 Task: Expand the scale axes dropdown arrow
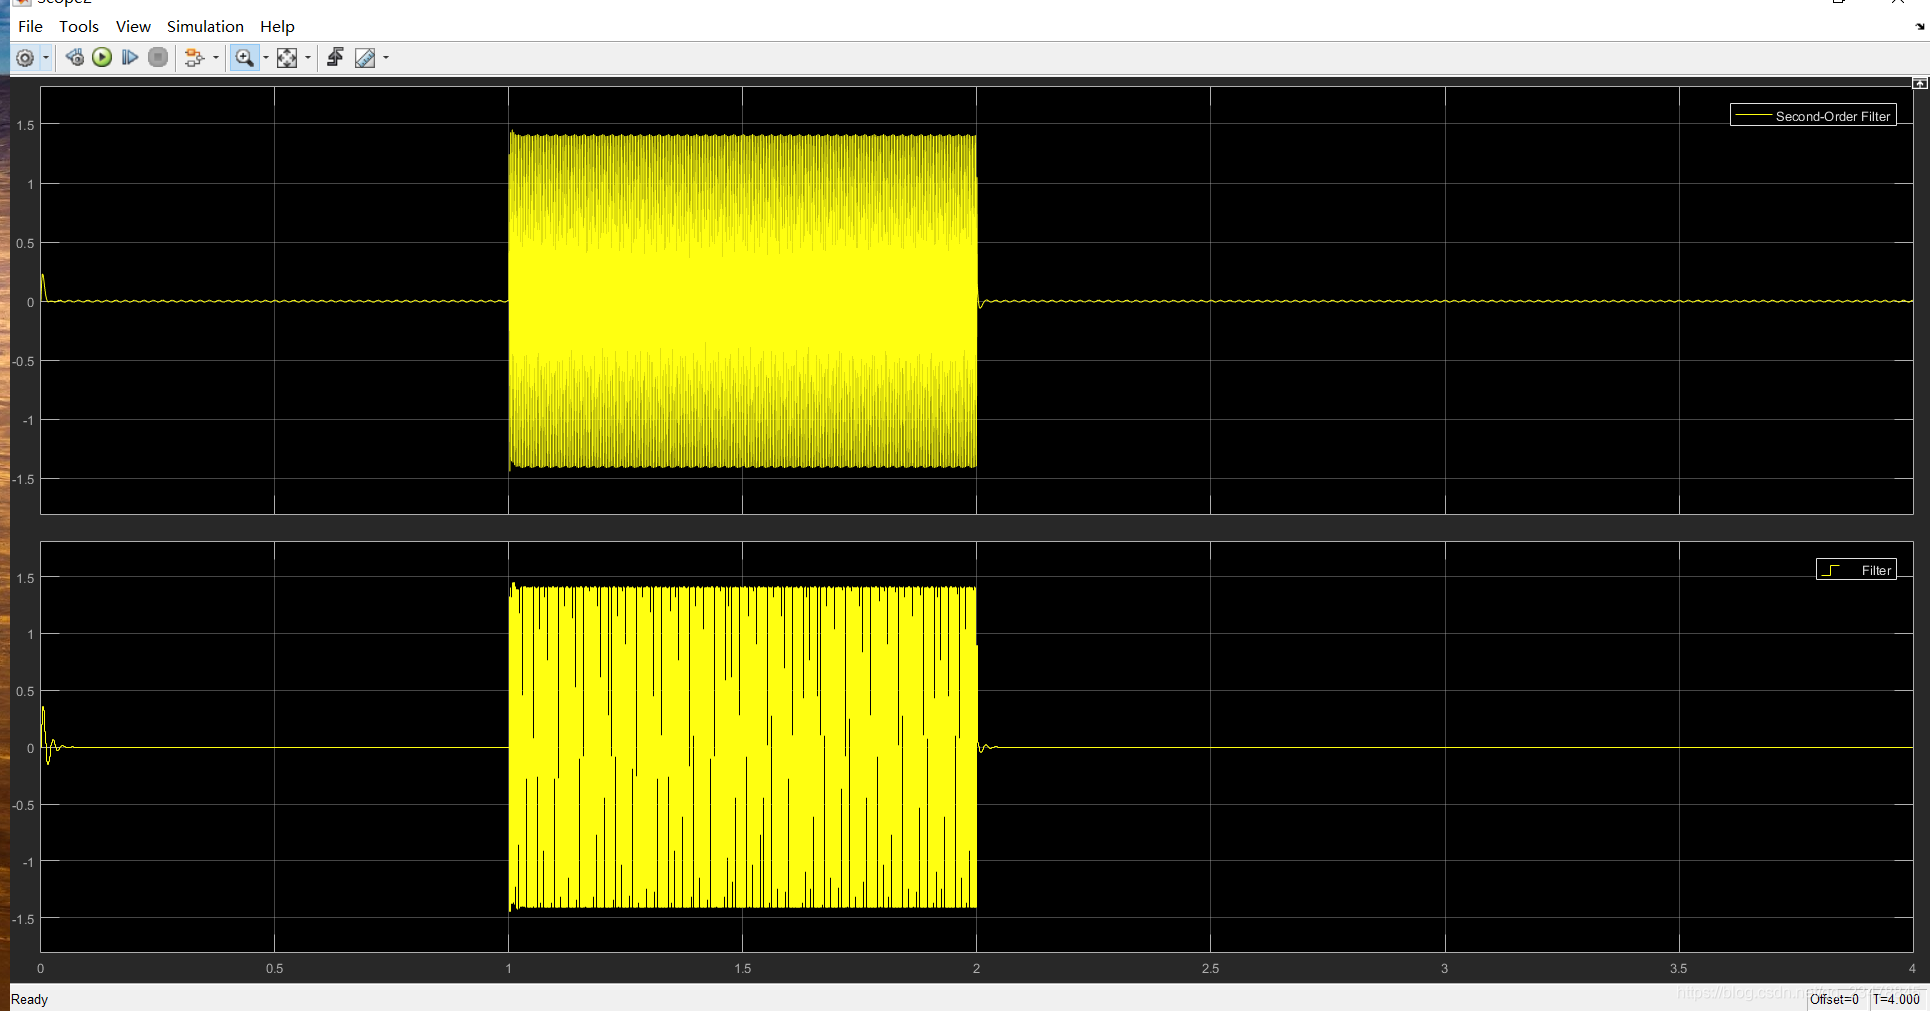click(x=307, y=58)
